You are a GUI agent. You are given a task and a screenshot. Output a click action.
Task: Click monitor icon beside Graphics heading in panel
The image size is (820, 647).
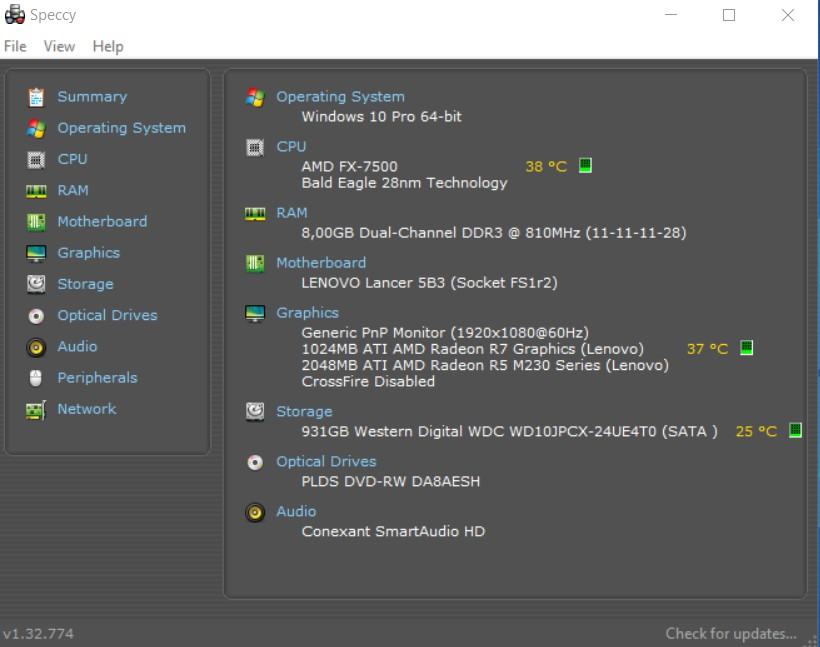pyautogui.click(x=255, y=314)
